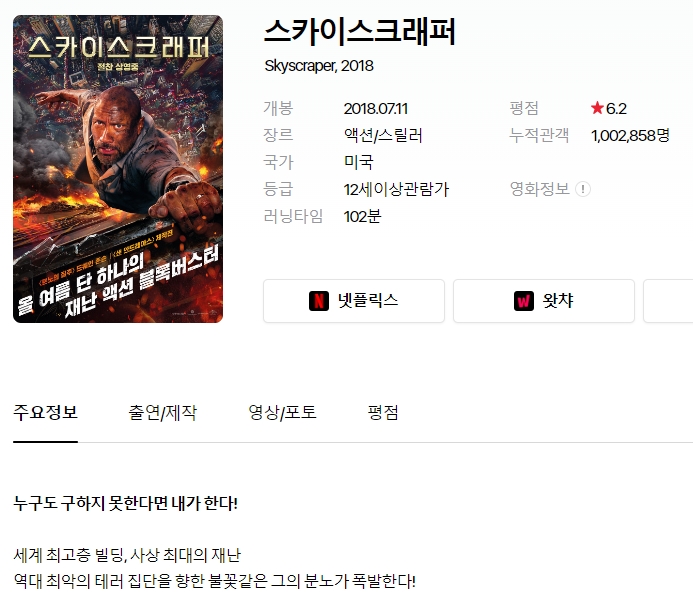Viewport: 693px width, 601px height.
Task: Open the 넷플릭스 streaming button
Action: coord(354,301)
